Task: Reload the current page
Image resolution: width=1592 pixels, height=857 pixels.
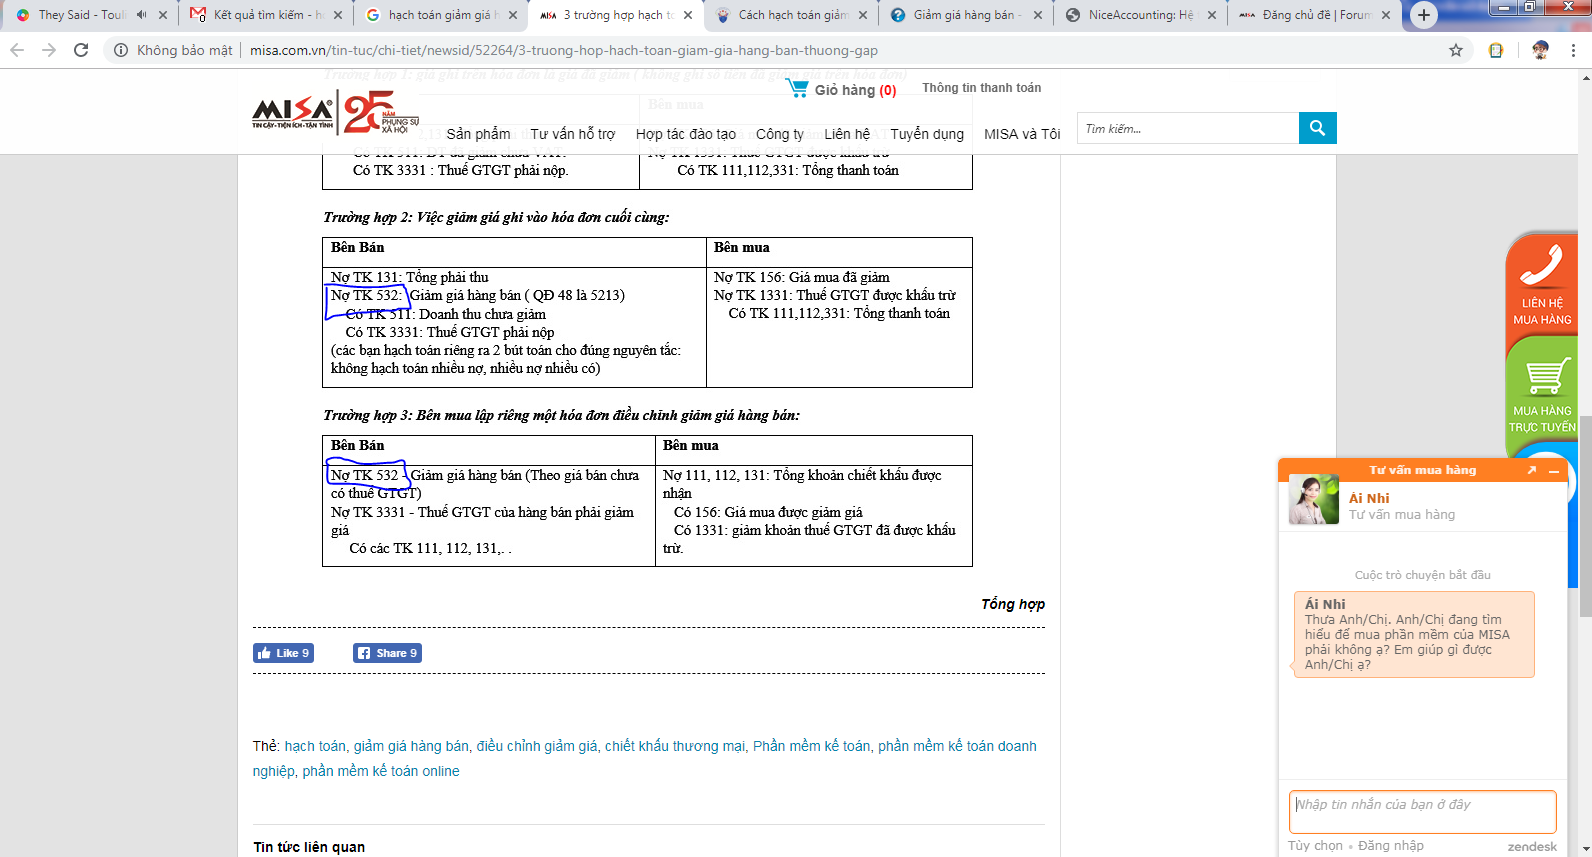Action: (x=81, y=50)
